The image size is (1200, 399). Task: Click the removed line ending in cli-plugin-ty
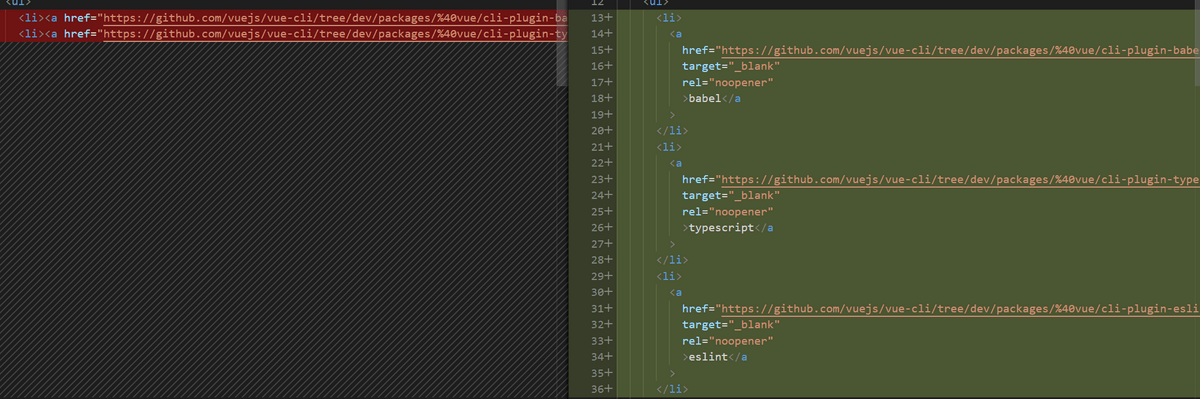[283, 34]
